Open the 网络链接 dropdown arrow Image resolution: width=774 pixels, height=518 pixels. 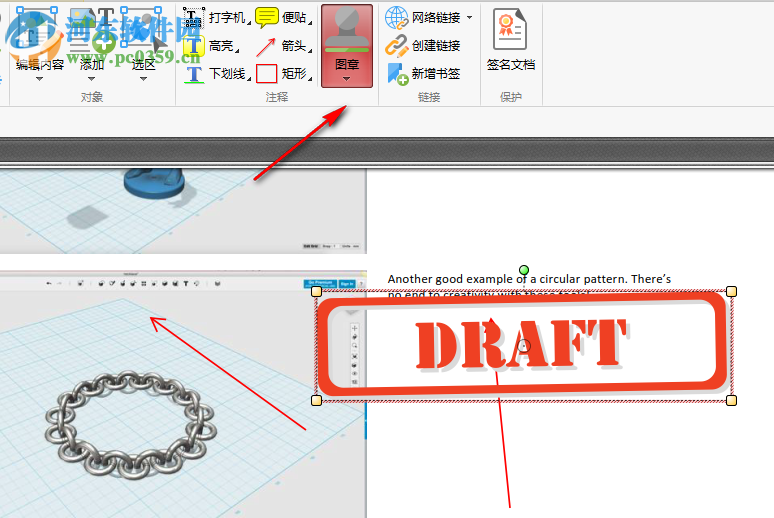pyautogui.click(x=469, y=18)
